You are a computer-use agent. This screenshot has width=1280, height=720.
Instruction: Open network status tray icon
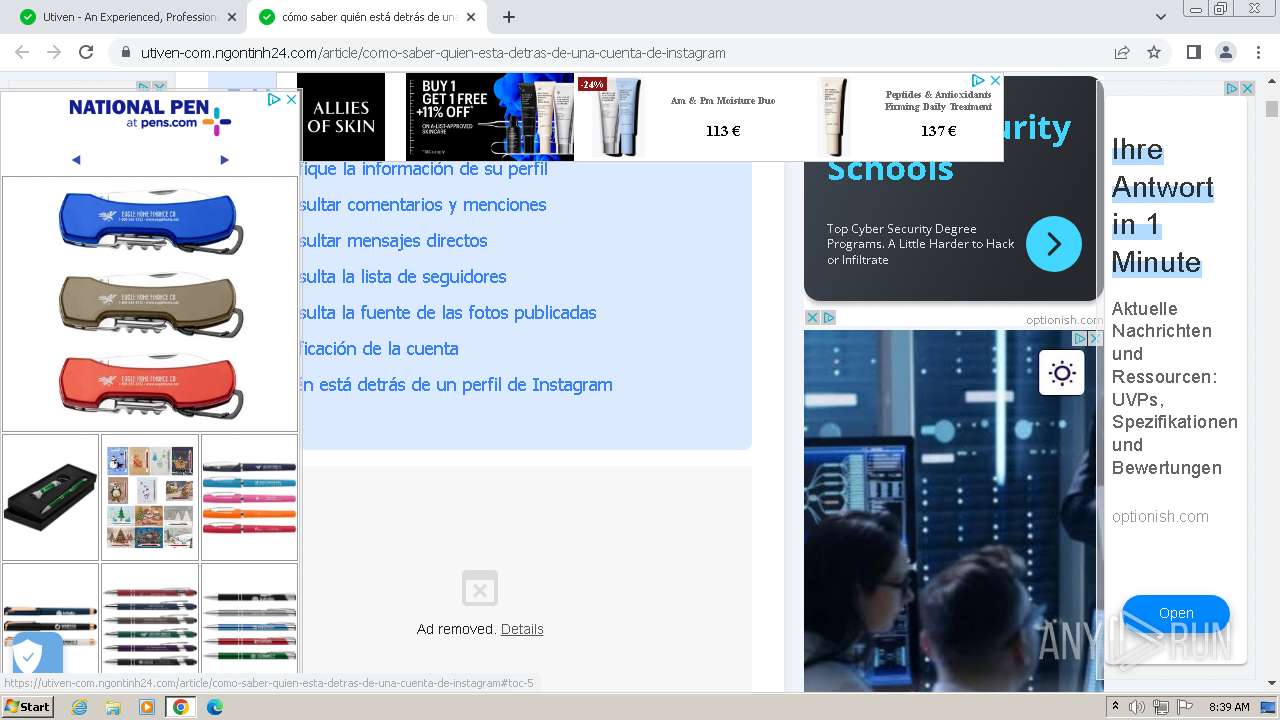pyautogui.click(x=1161, y=707)
